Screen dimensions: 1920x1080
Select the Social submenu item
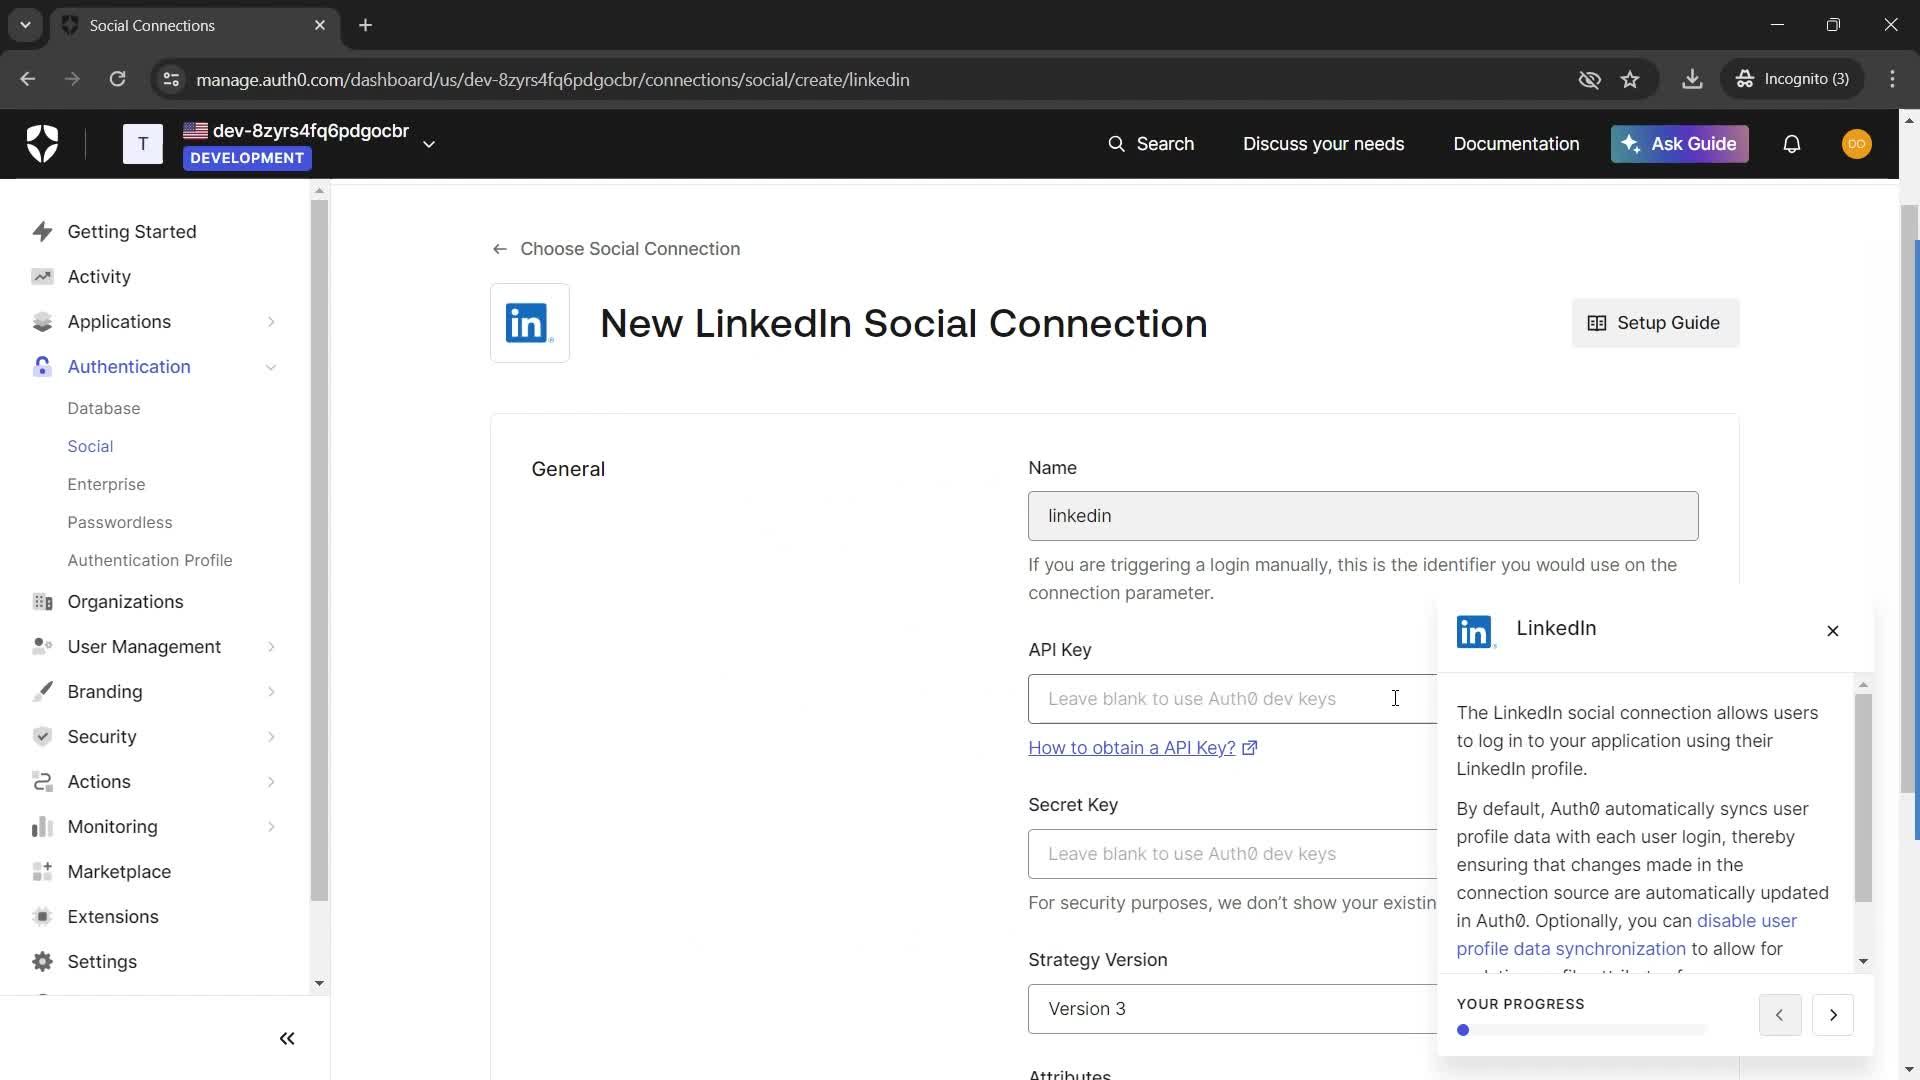tap(90, 446)
